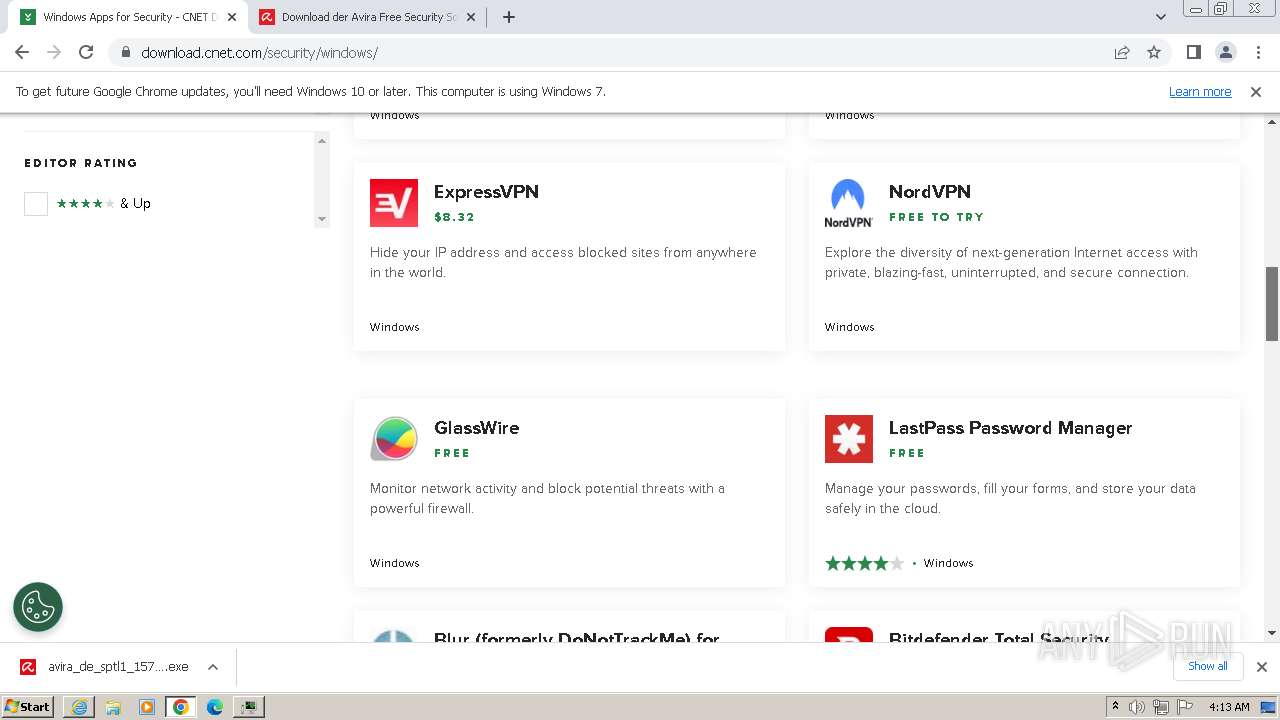The height and width of the screenshot is (720, 1280).
Task: Open the NordVPN logo icon
Action: [849, 203]
